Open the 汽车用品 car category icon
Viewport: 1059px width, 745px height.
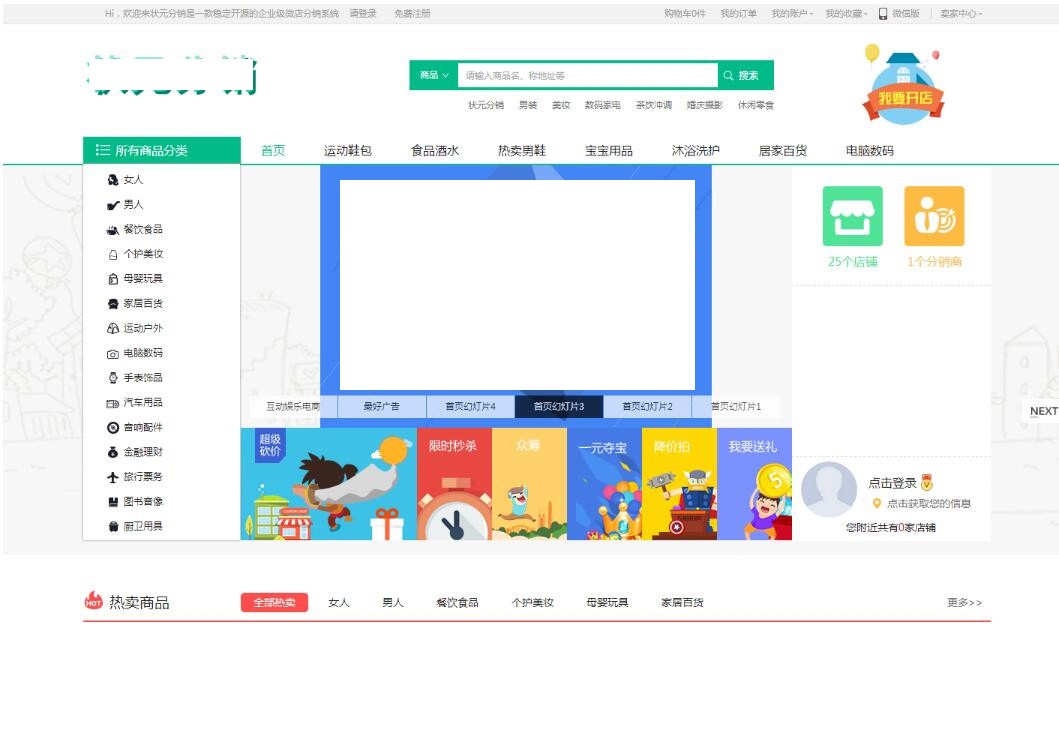tap(112, 402)
